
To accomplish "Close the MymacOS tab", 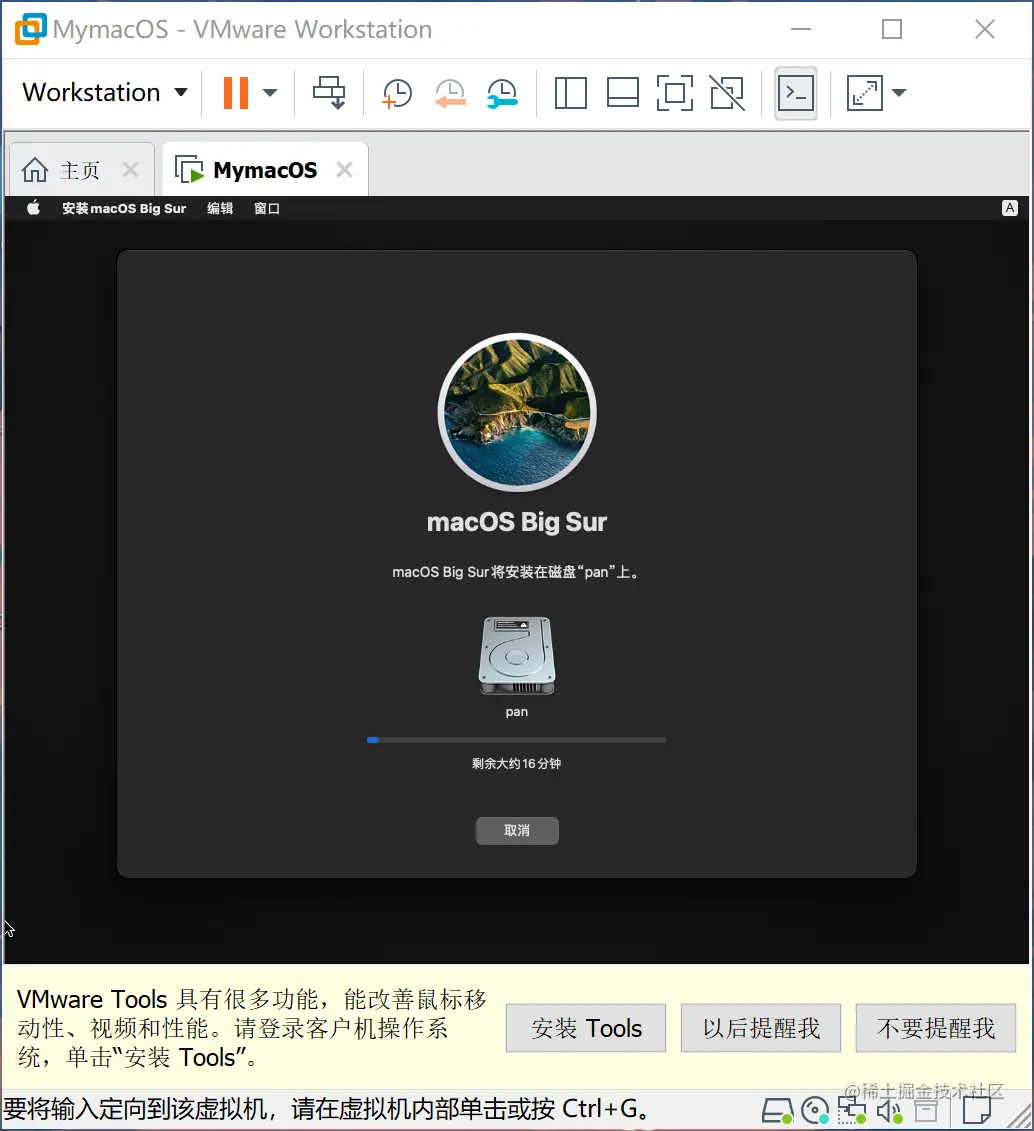I will pos(345,170).
